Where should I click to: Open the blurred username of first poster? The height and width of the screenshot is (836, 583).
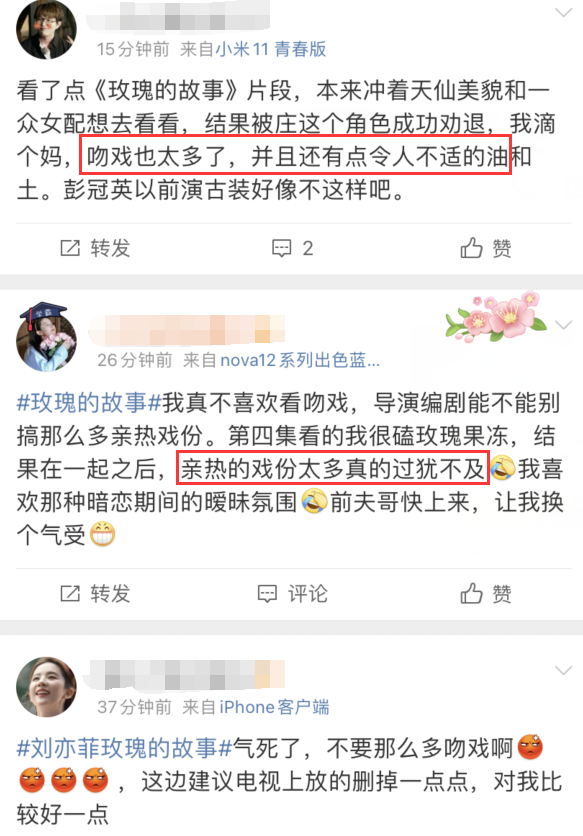click(x=179, y=15)
